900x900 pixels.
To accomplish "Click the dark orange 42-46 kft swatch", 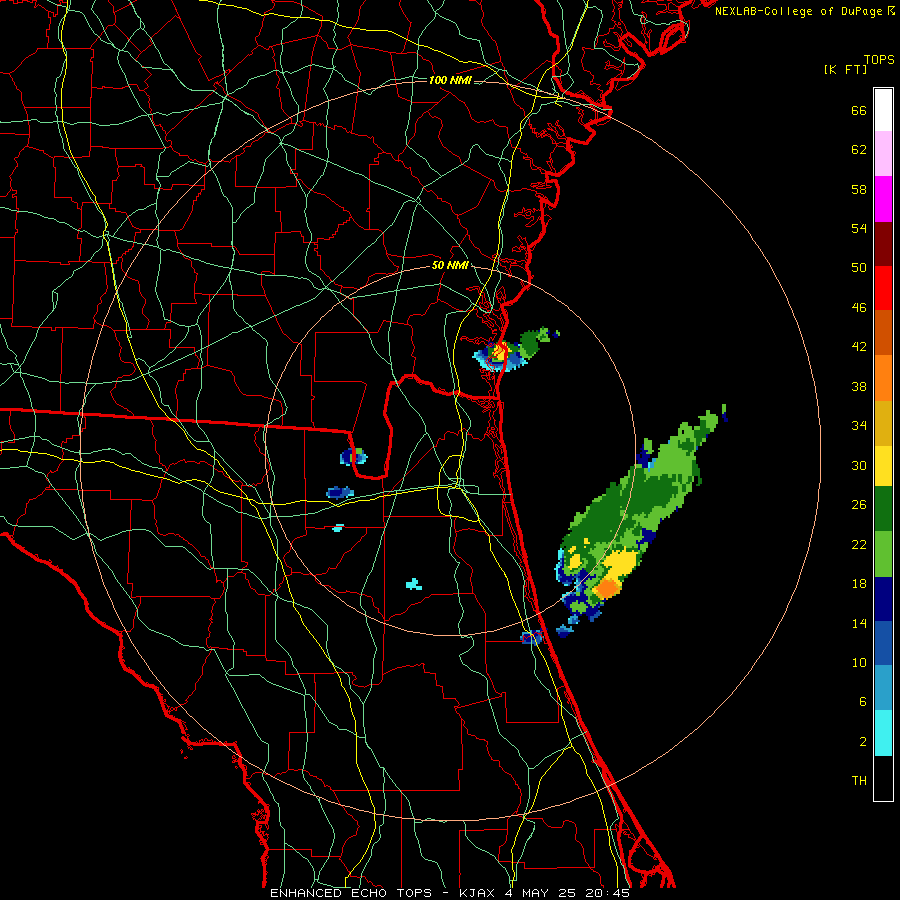I will coord(883,332).
